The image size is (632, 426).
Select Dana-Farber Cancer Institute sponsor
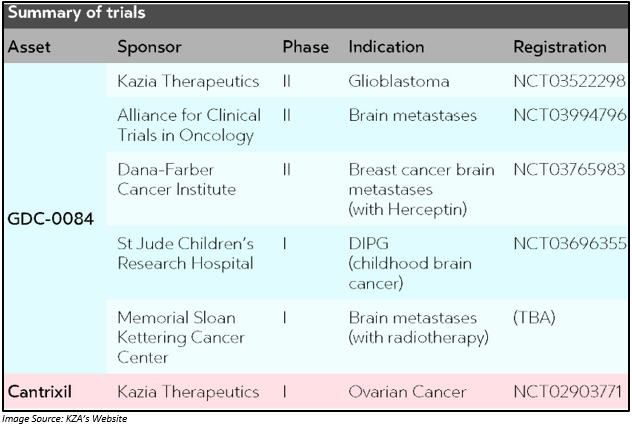point(177,179)
